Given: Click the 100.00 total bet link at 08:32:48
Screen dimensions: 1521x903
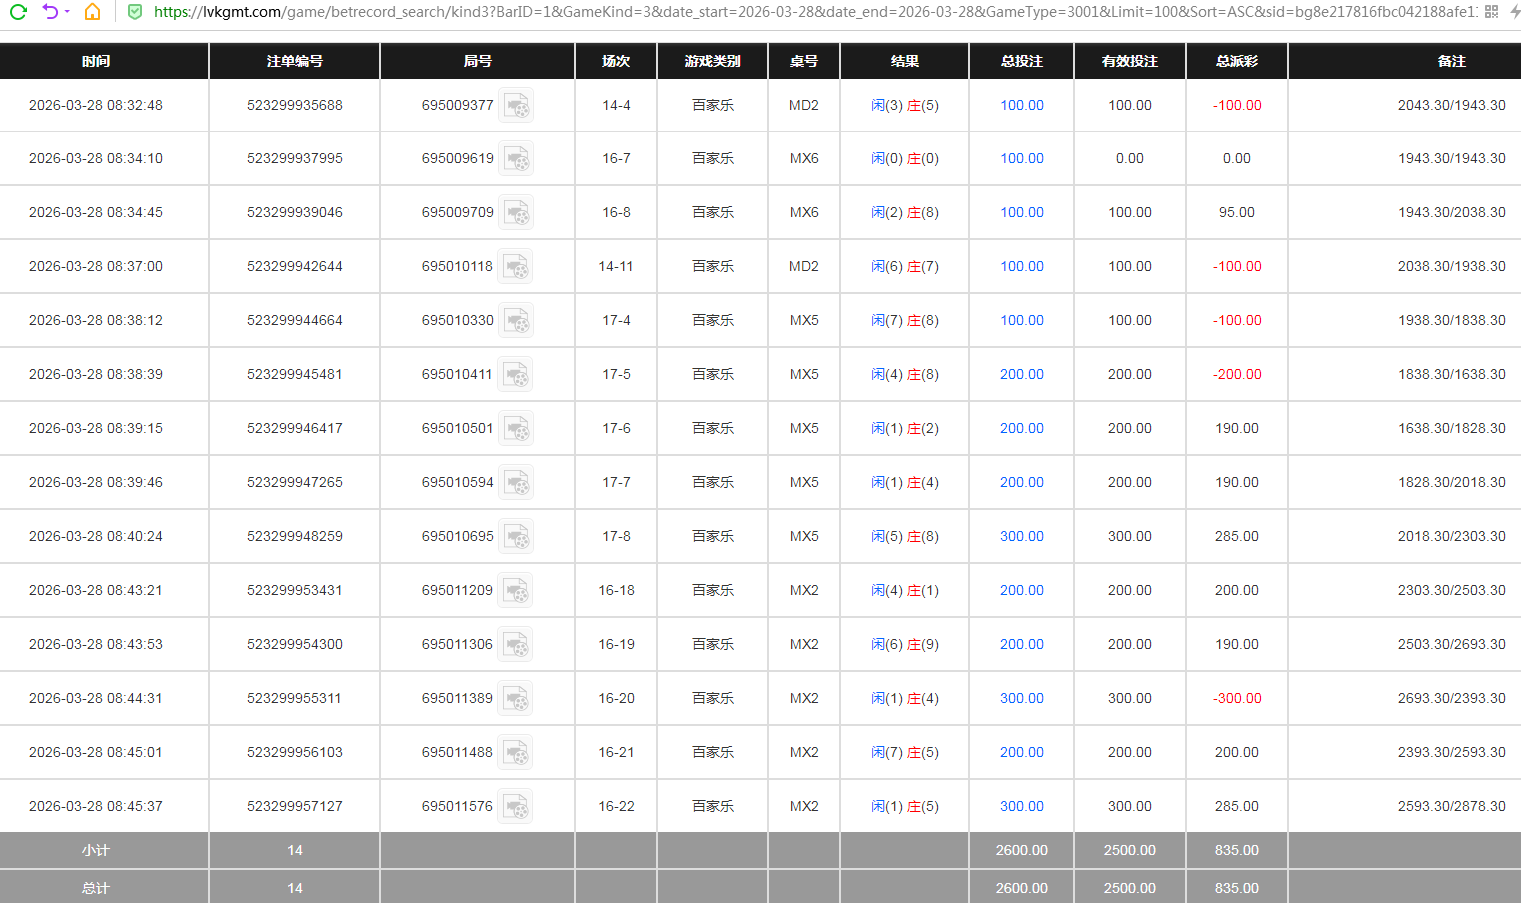Looking at the screenshot, I should (1021, 105).
